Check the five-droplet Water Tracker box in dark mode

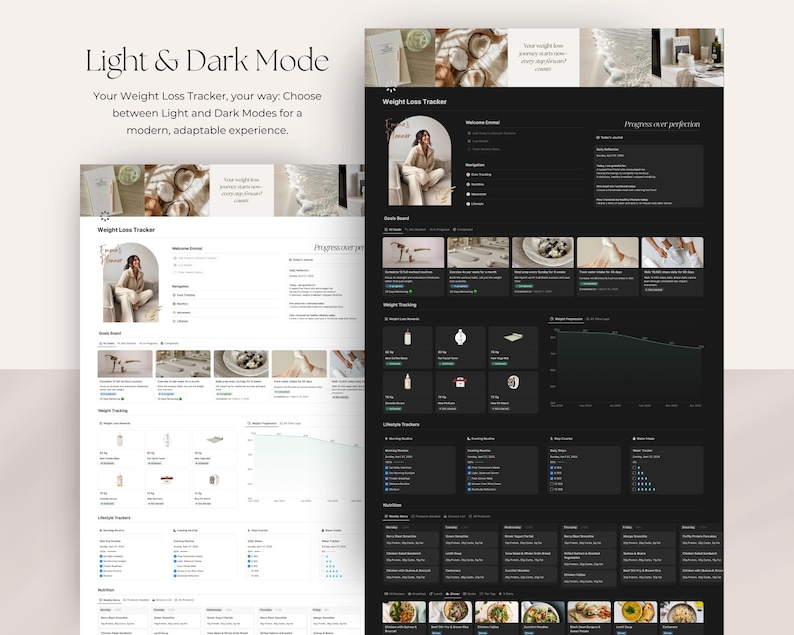(634, 489)
